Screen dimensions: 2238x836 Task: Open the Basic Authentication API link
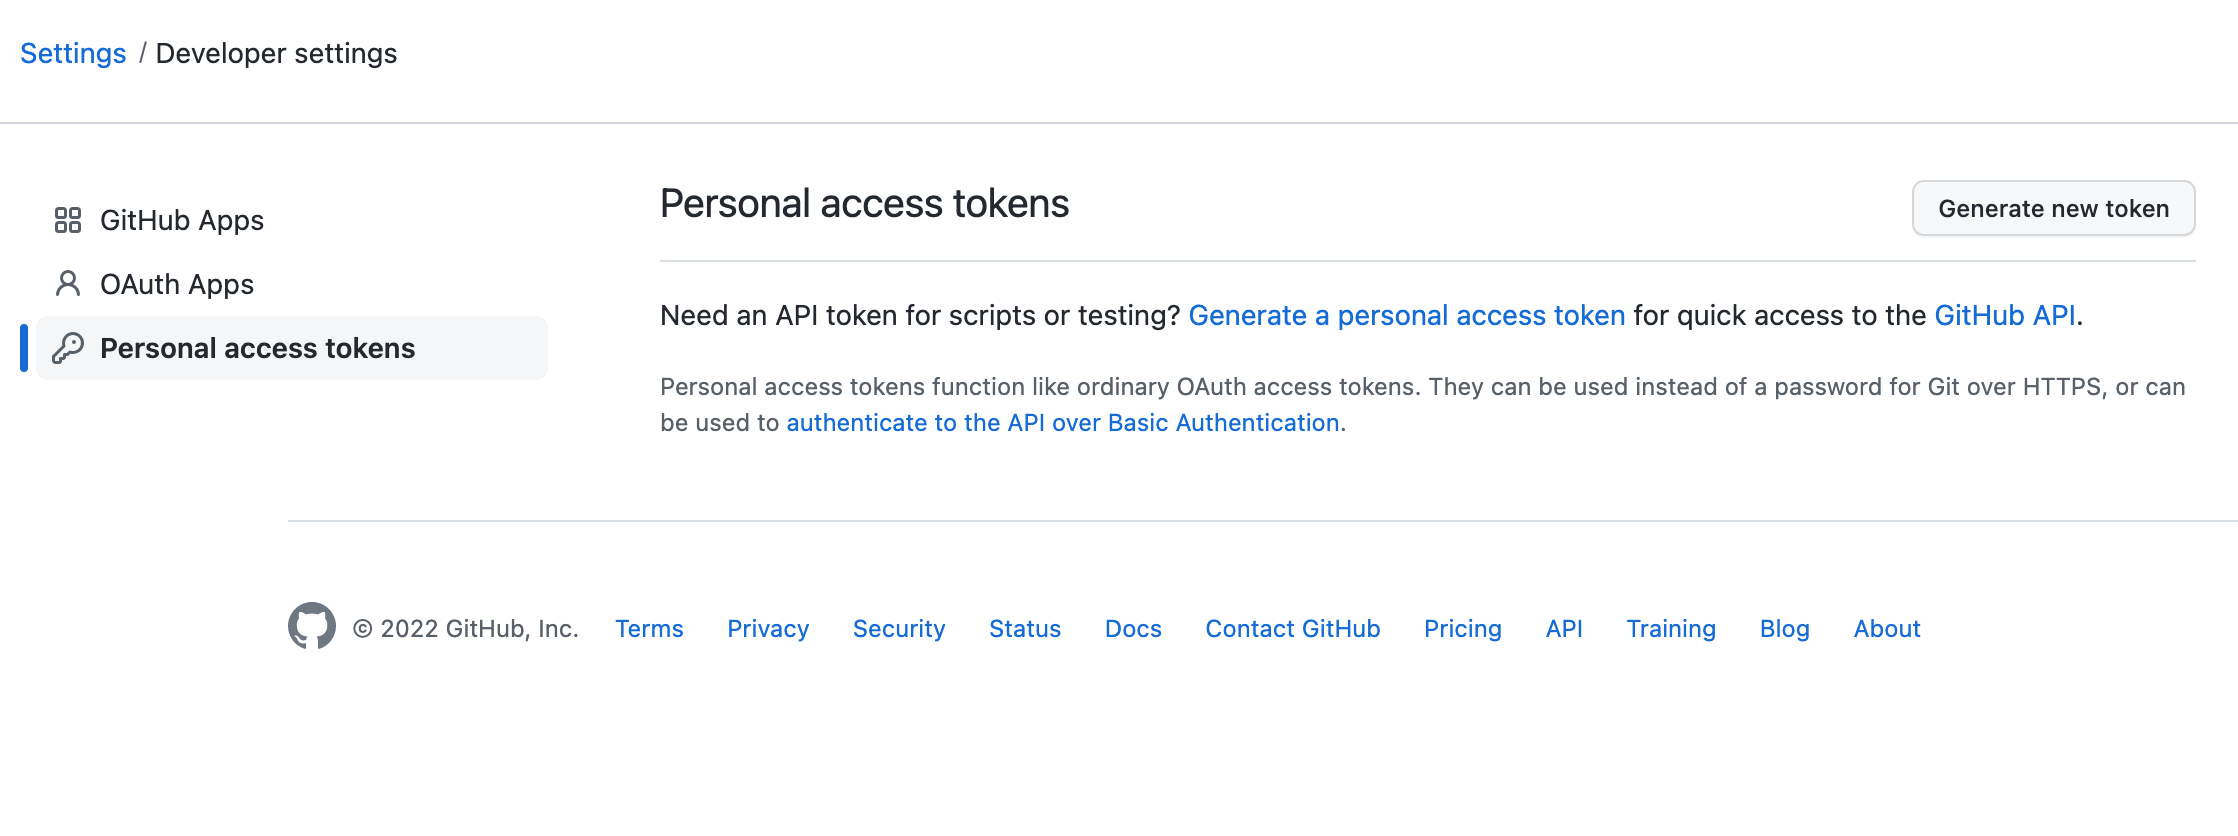click(1062, 423)
